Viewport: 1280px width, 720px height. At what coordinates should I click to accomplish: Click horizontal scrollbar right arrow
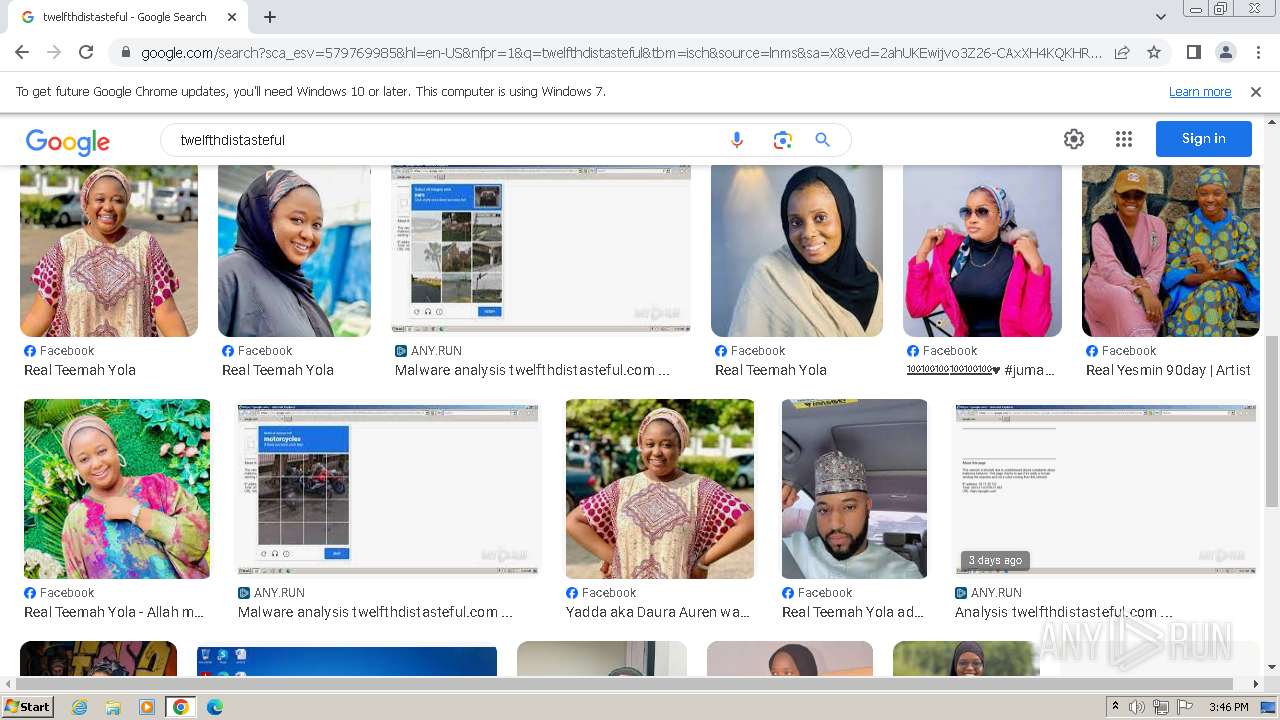[x=1256, y=684]
